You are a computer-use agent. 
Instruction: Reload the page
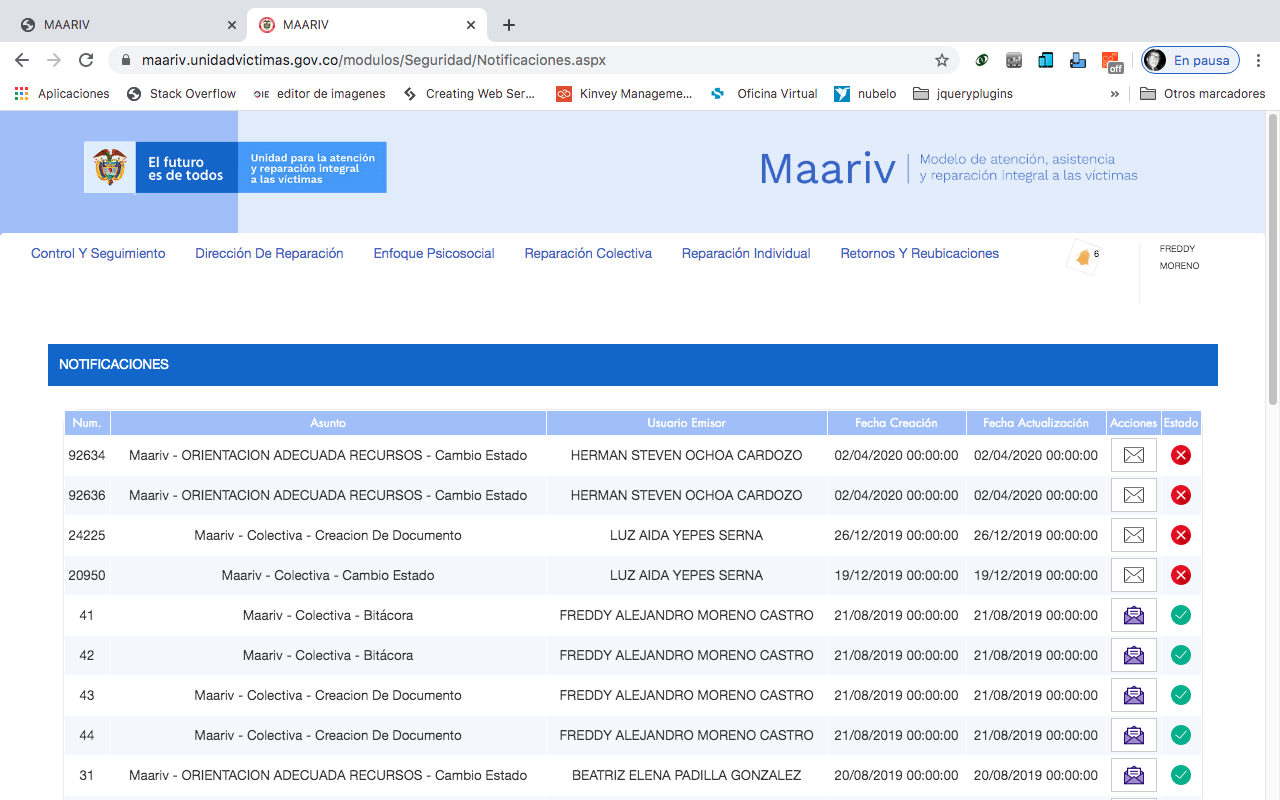(86, 60)
